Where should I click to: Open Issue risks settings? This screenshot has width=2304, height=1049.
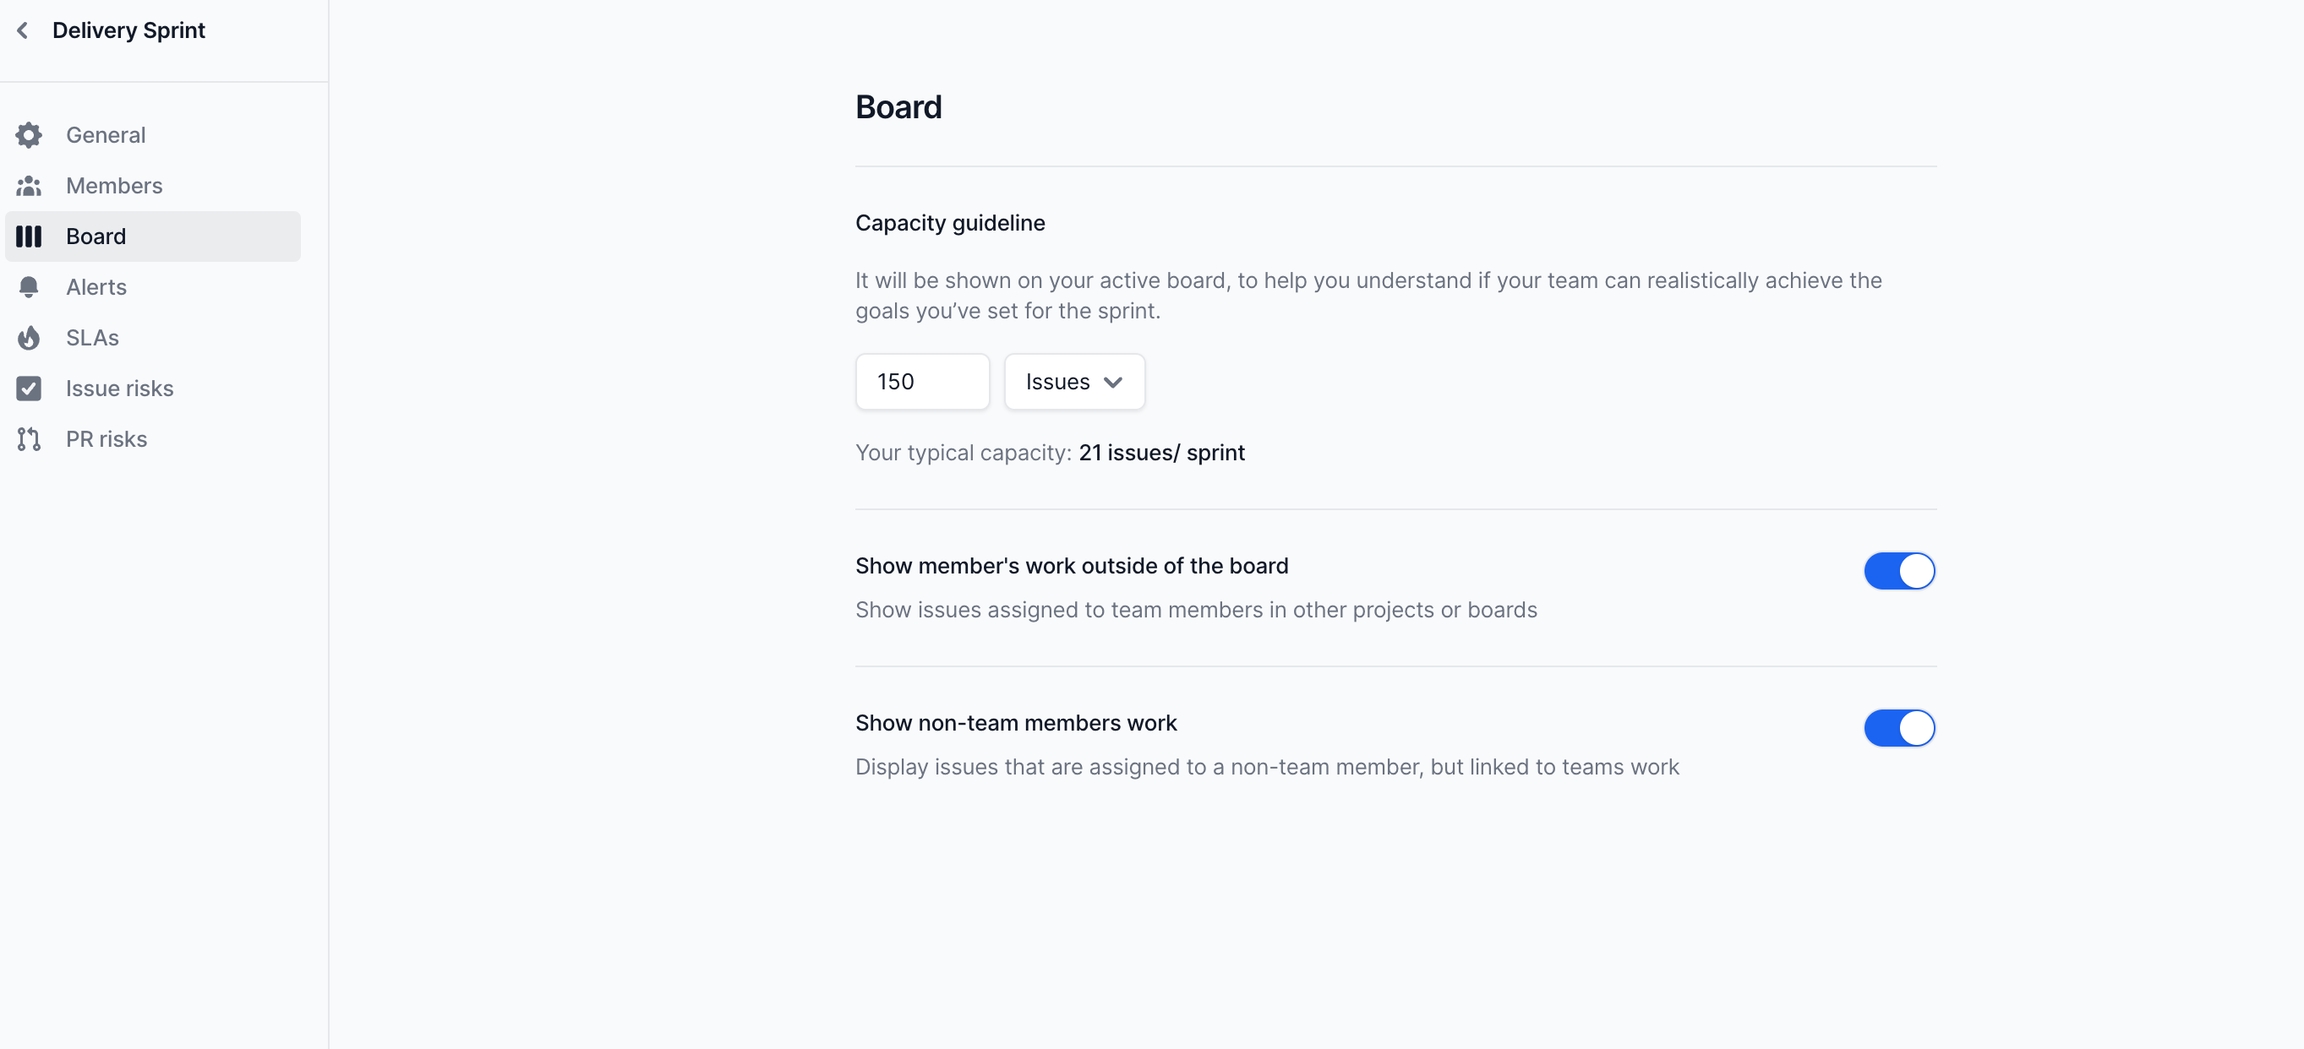[119, 388]
